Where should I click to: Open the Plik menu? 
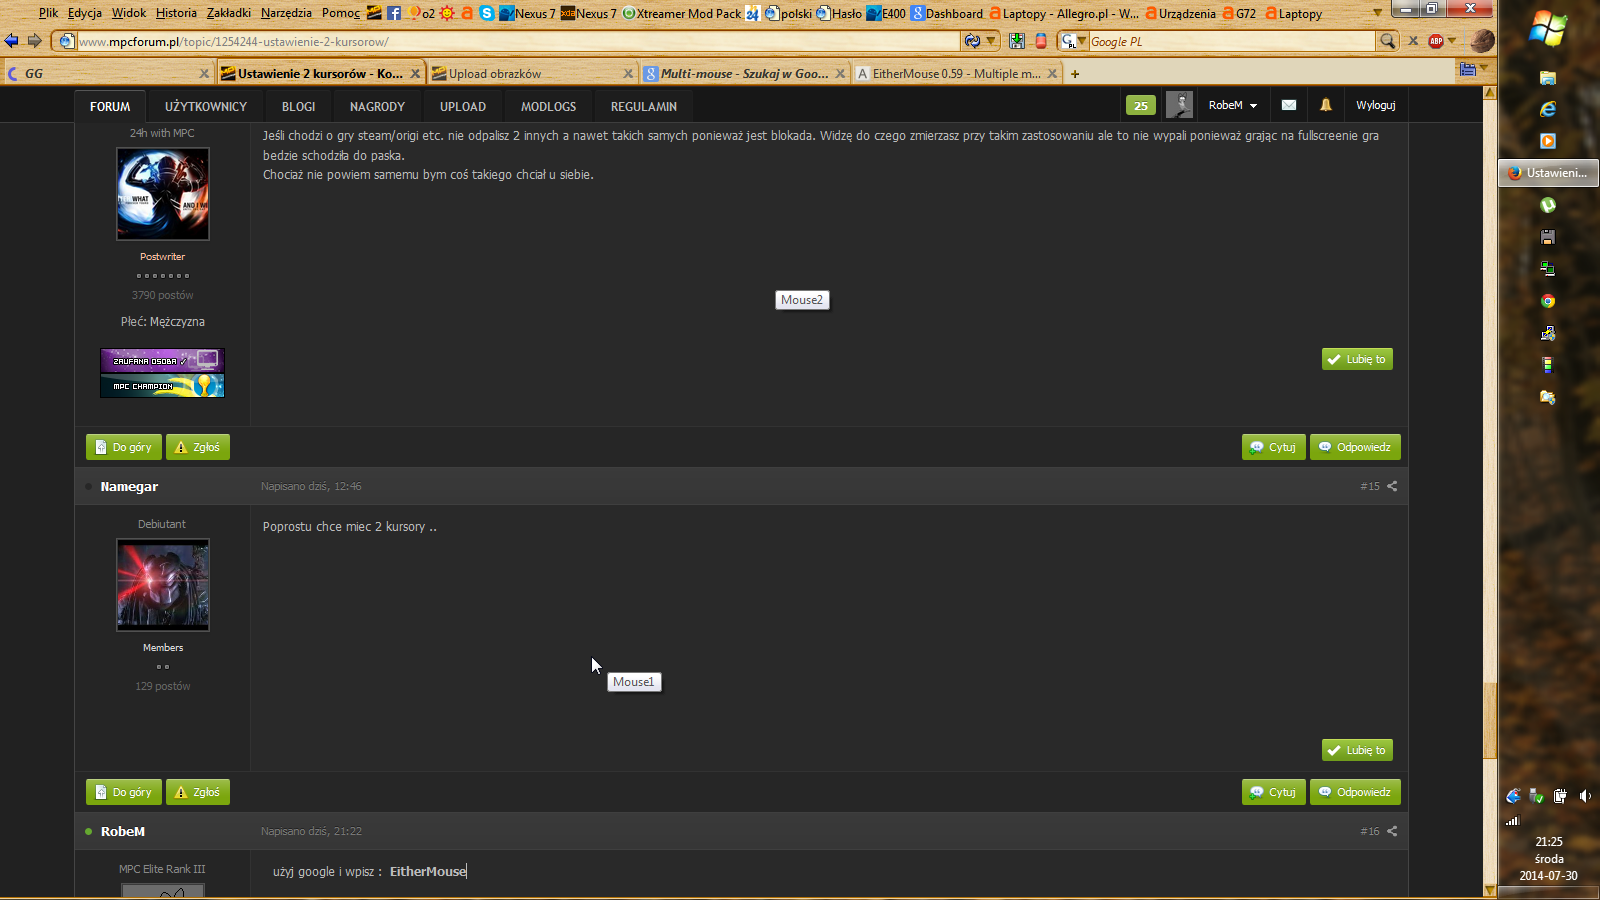(x=48, y=13)
